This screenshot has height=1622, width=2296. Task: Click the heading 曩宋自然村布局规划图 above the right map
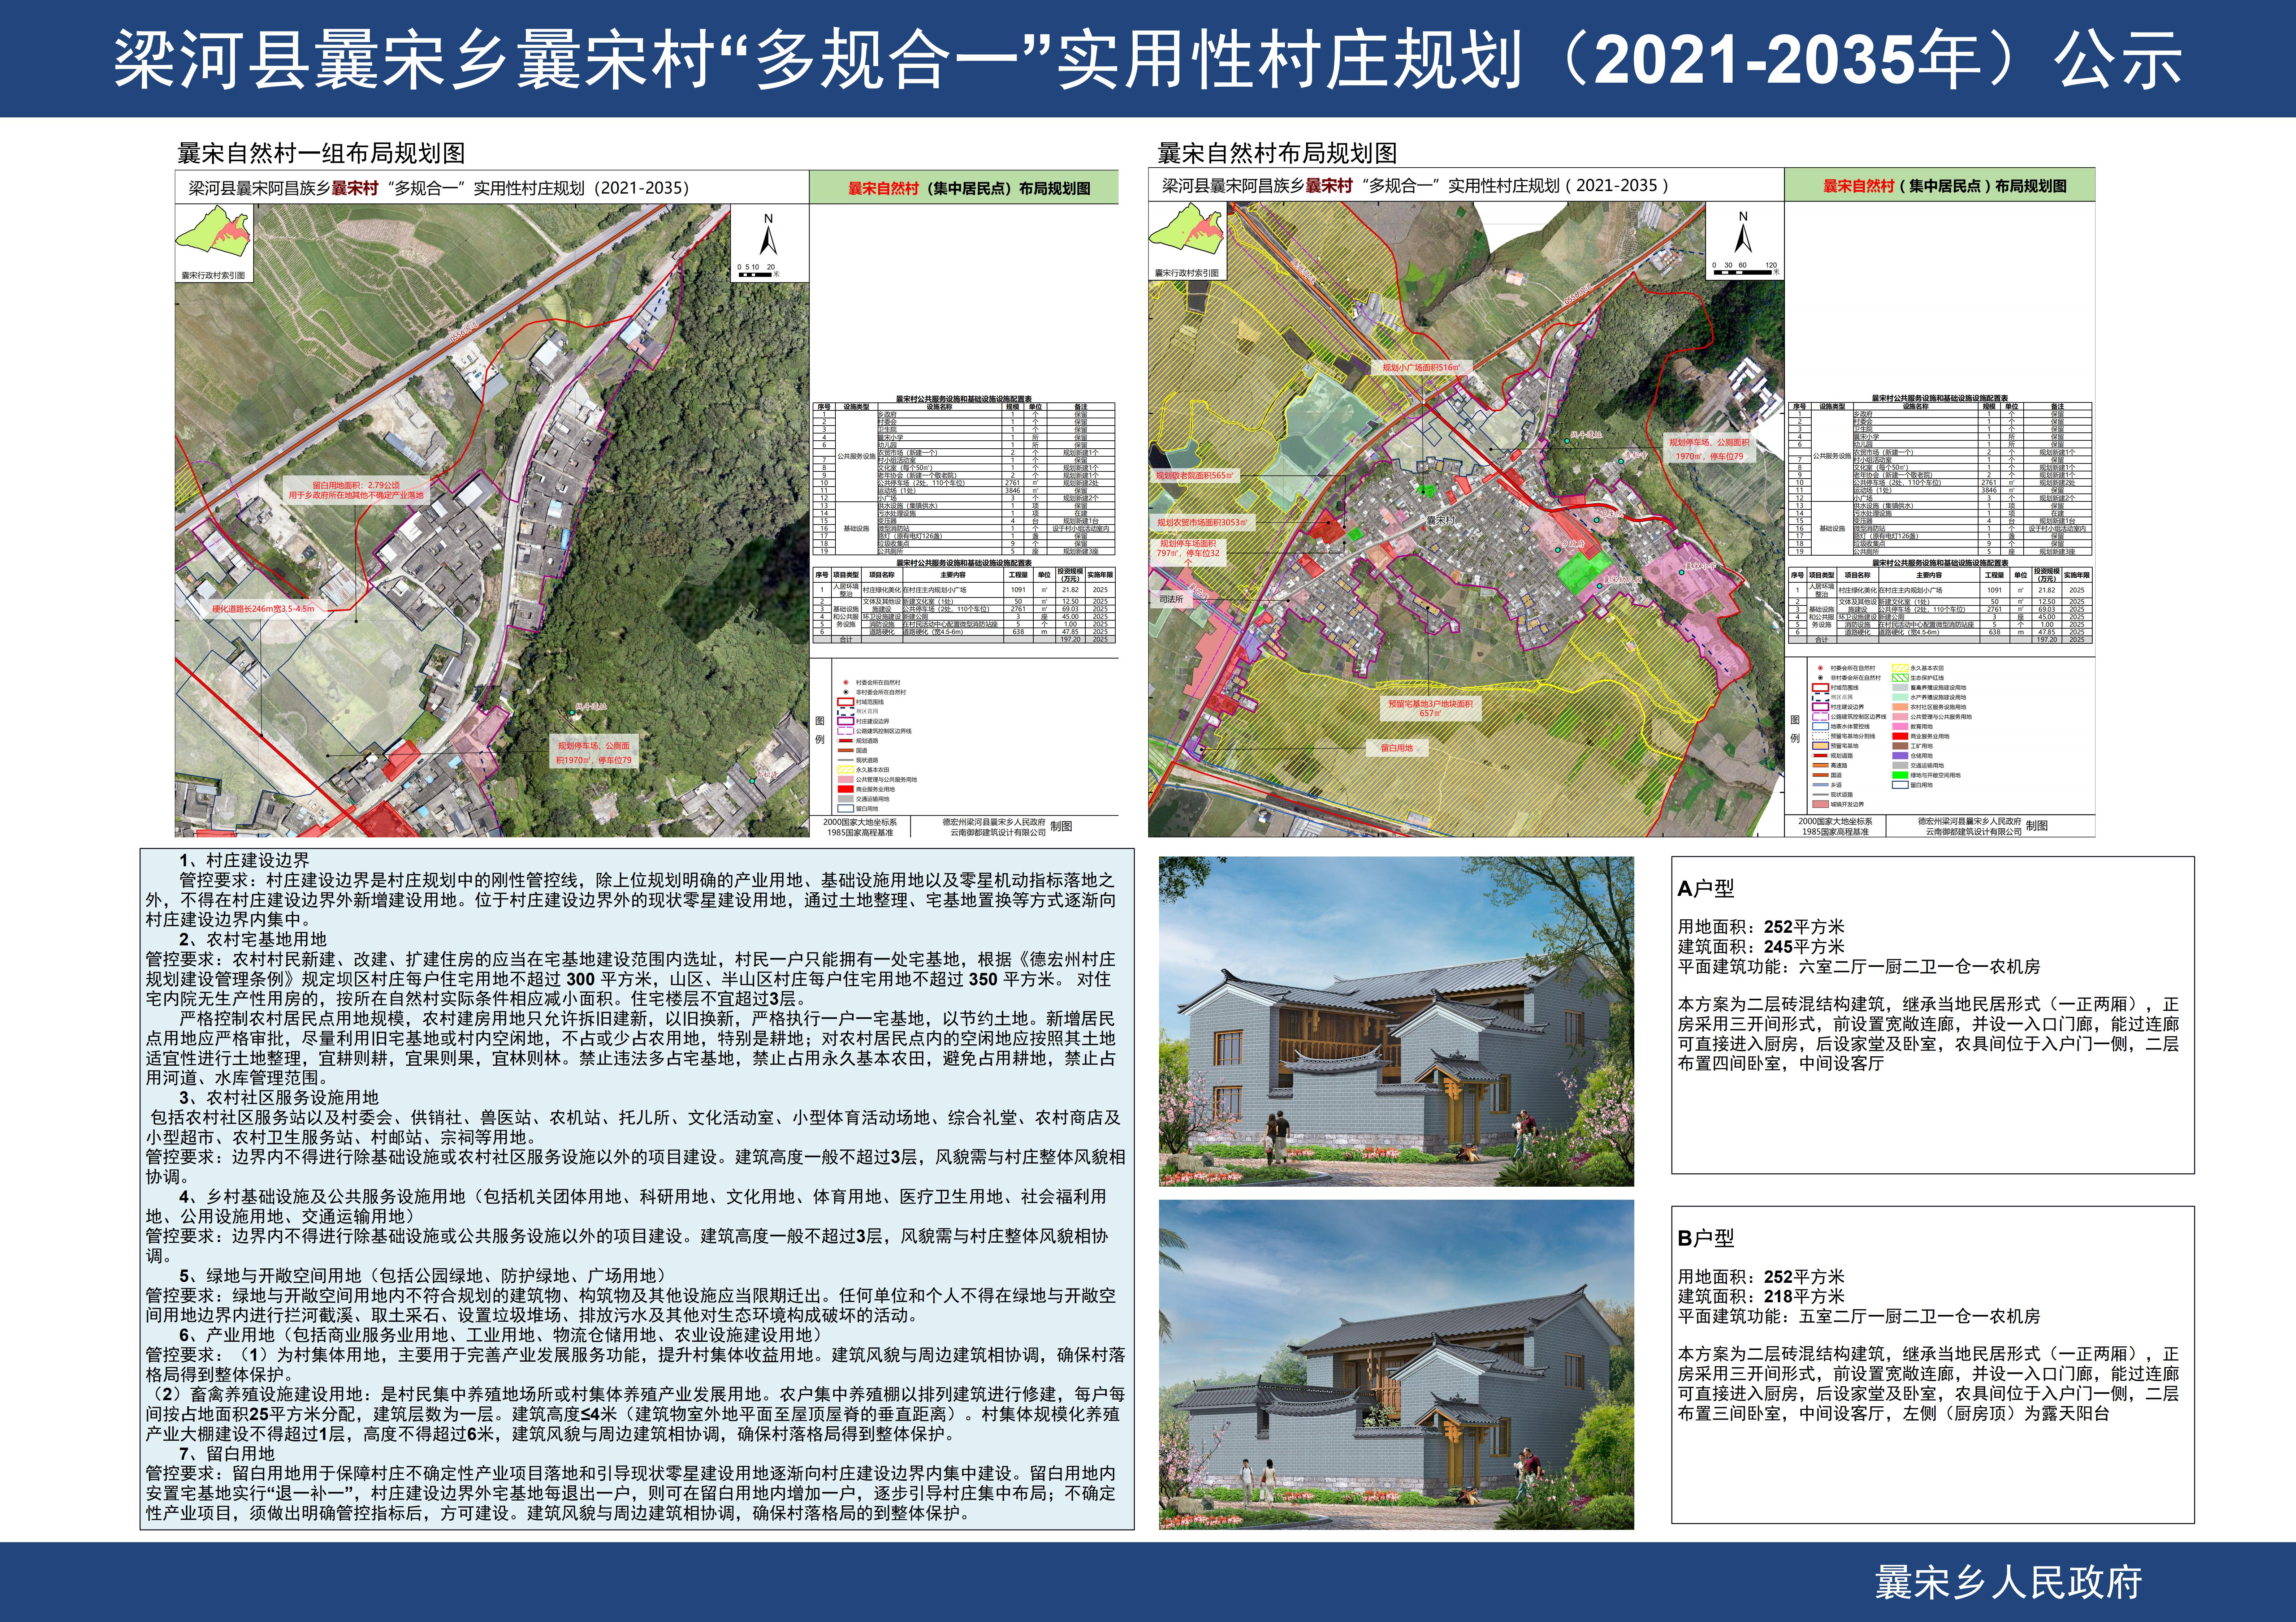pyautogui.click(x=1277, y=153)
